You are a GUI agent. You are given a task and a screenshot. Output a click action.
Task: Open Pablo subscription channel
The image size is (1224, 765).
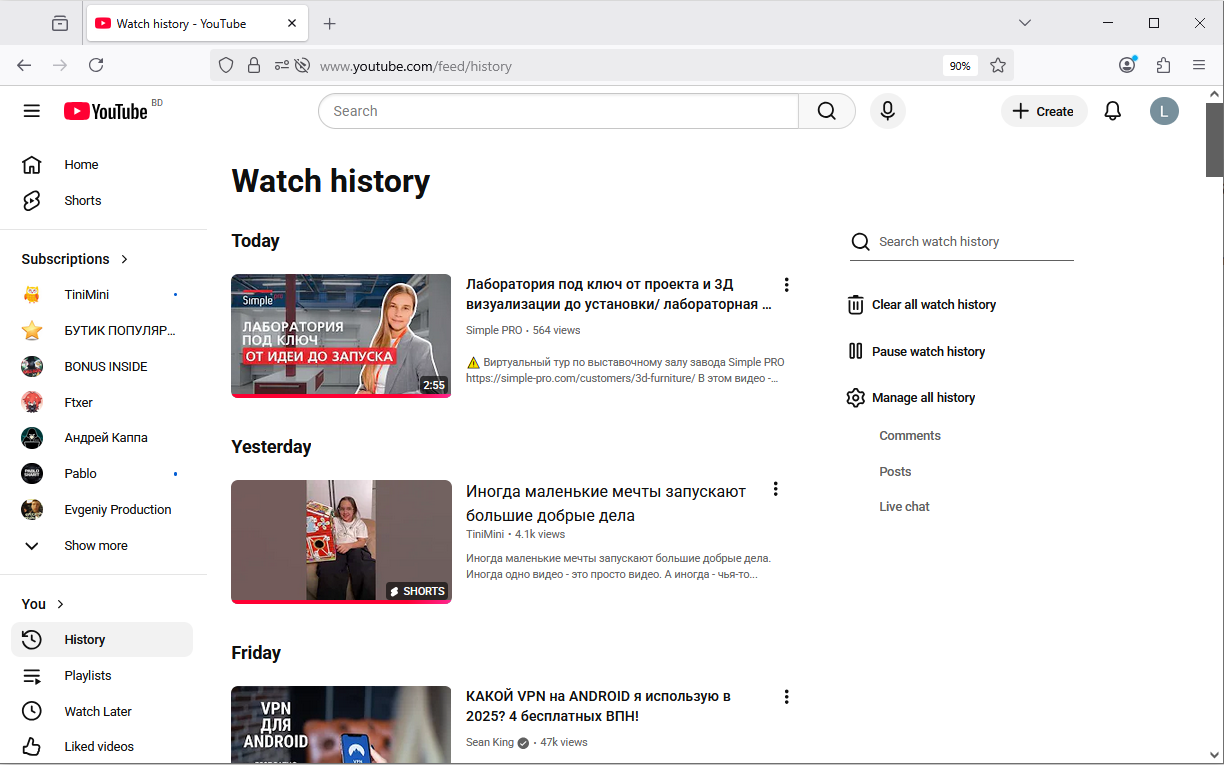(102, 474)
